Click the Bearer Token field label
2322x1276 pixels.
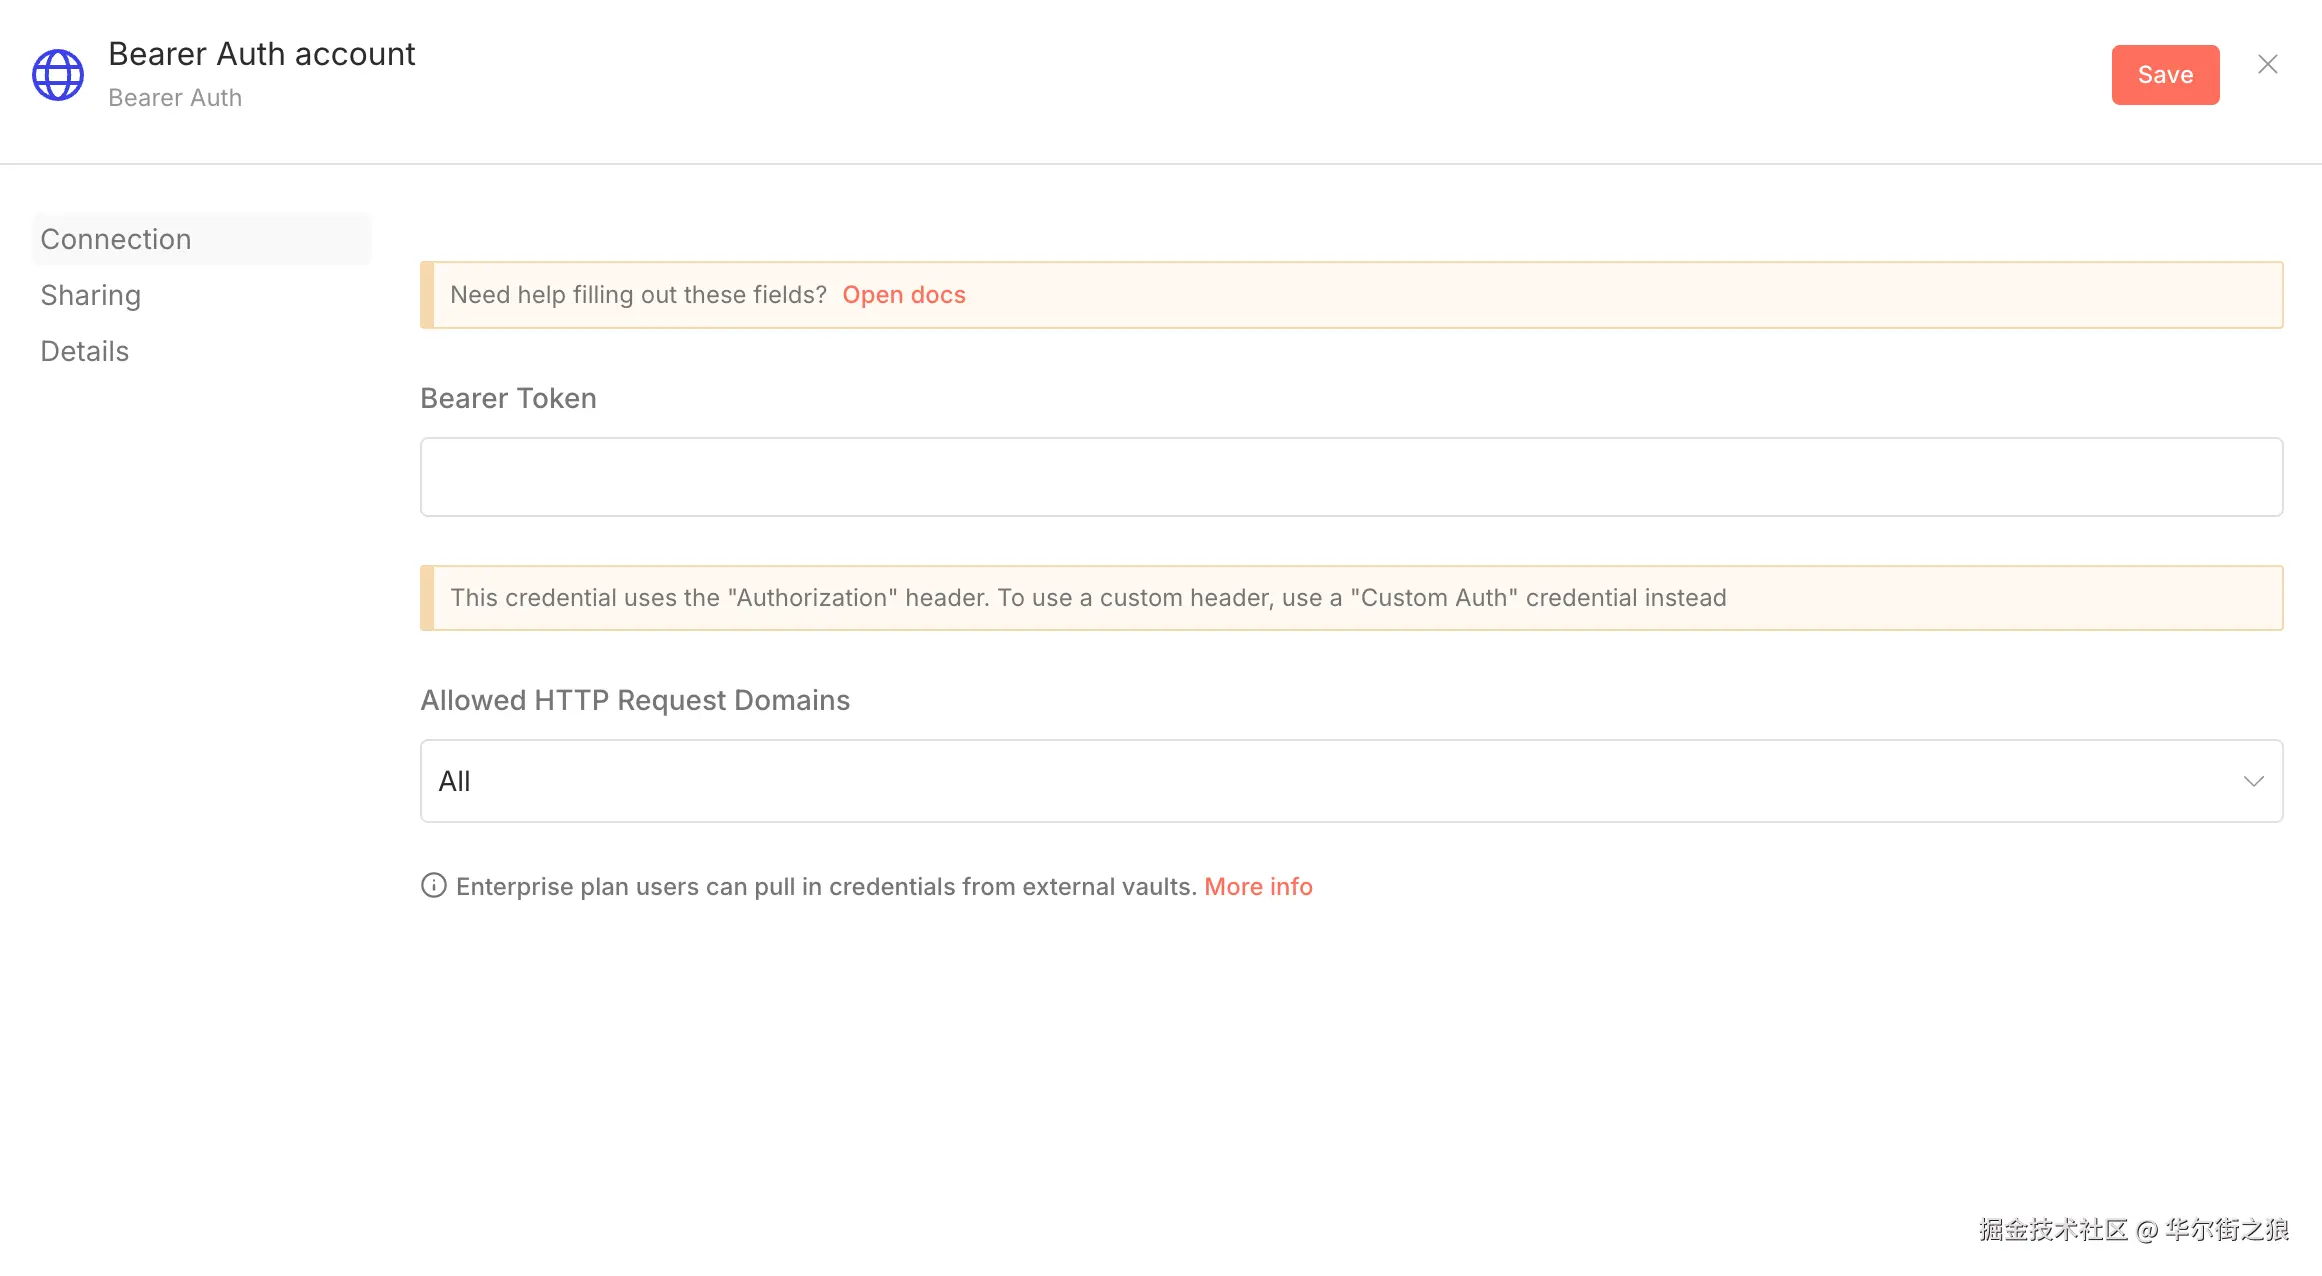tap(508, 398)
